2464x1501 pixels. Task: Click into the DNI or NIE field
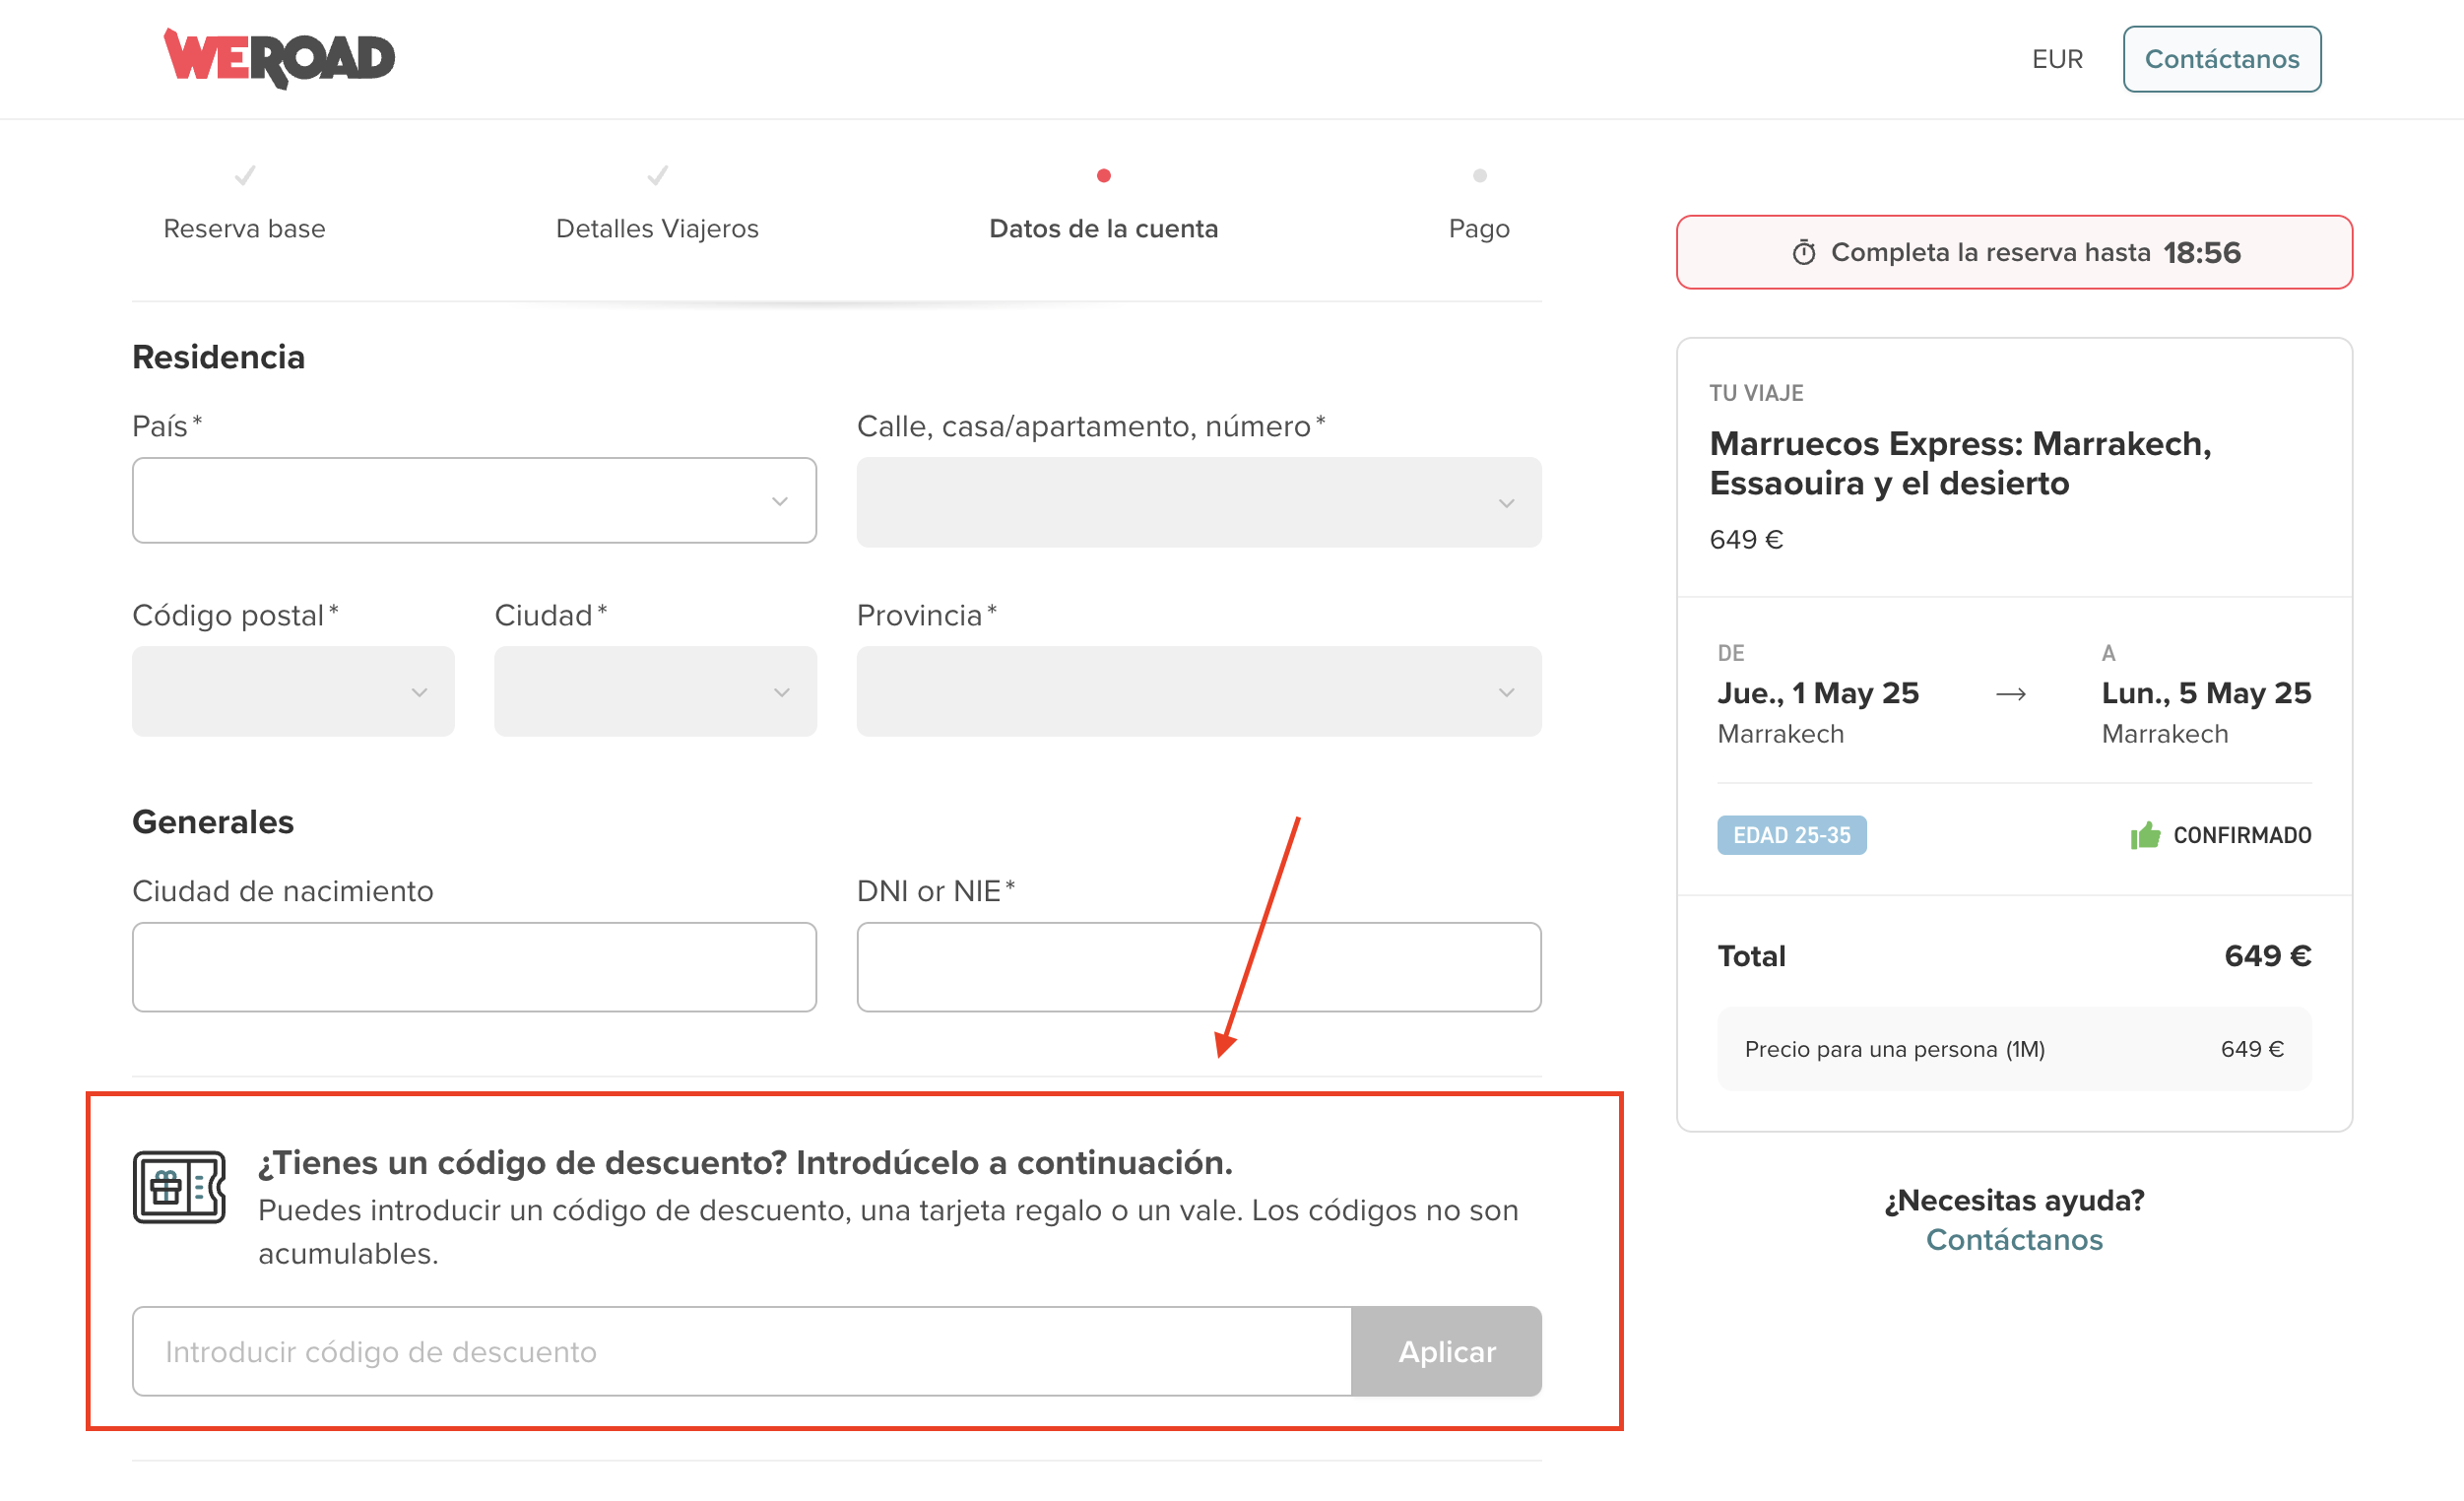1198,967
